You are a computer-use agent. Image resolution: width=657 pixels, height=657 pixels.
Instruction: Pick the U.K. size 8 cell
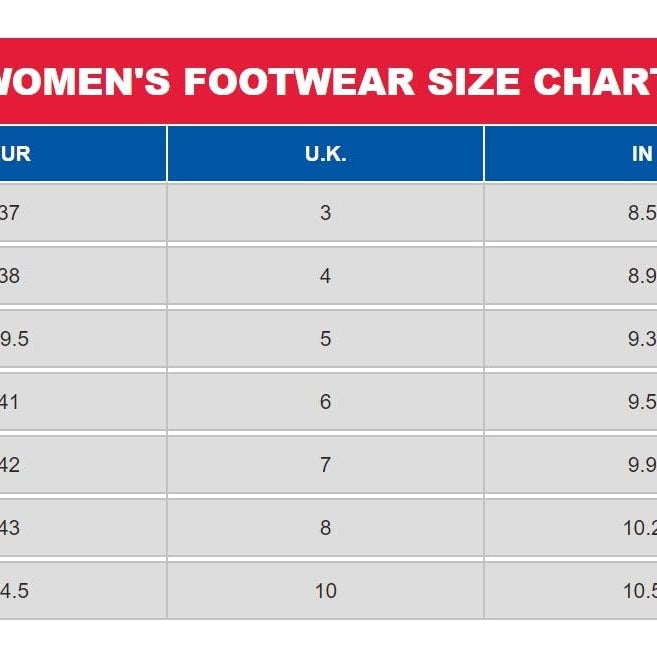pos(325,528)
